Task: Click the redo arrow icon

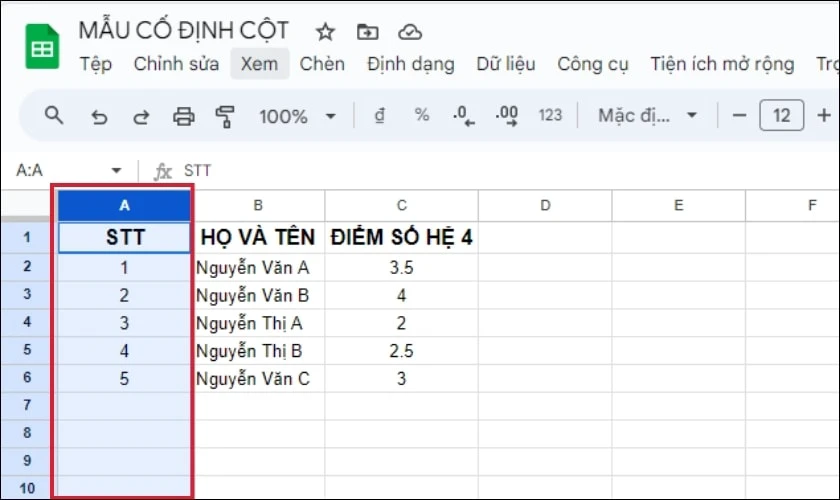Action: click(x=141, y=116)
